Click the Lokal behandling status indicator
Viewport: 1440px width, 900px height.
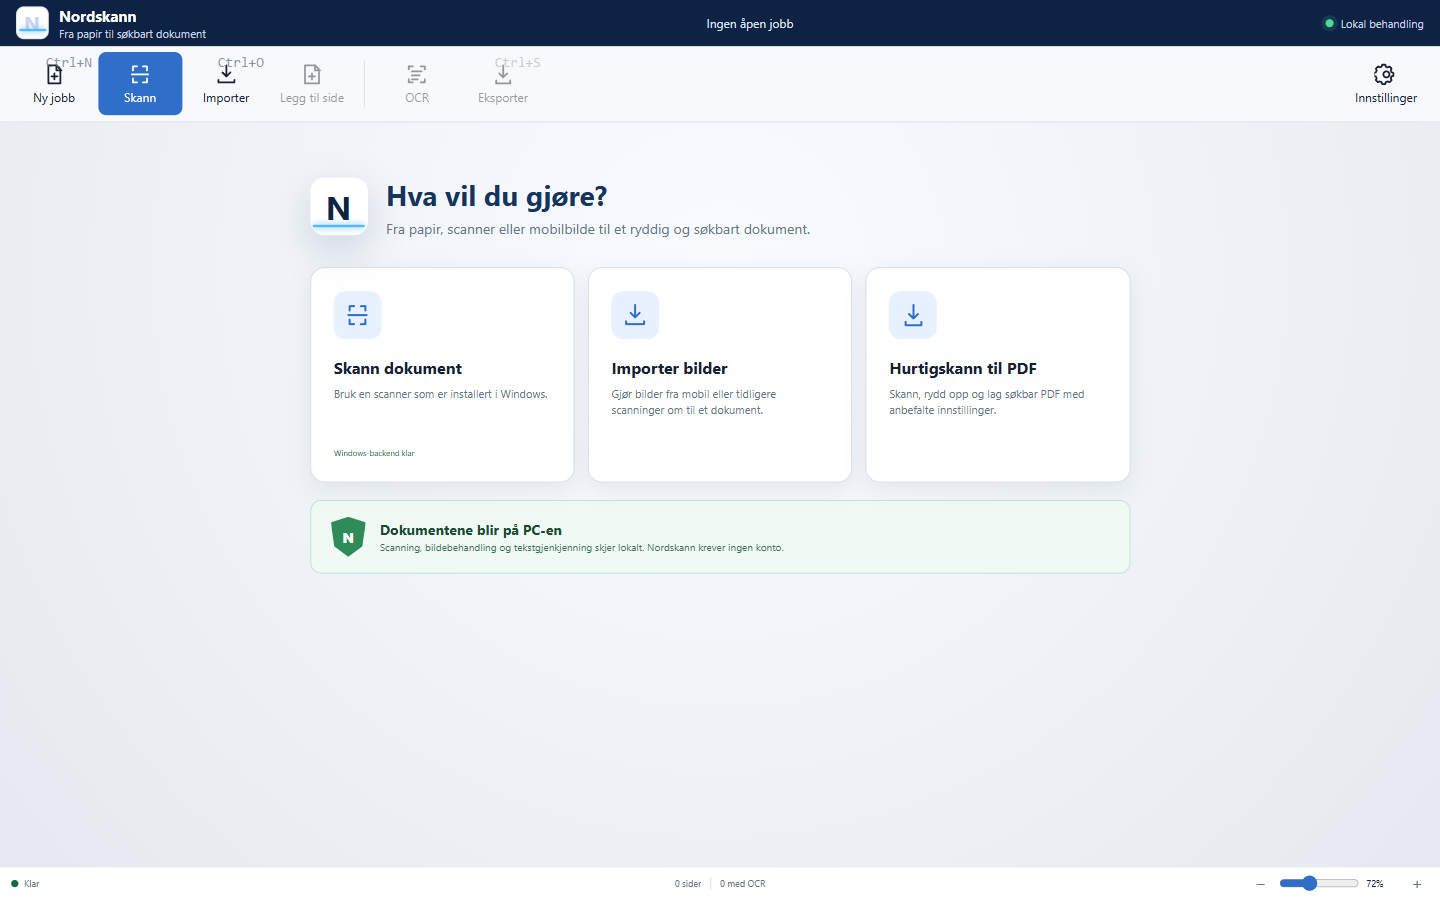pyautogui.click(x=1373, y=24)
